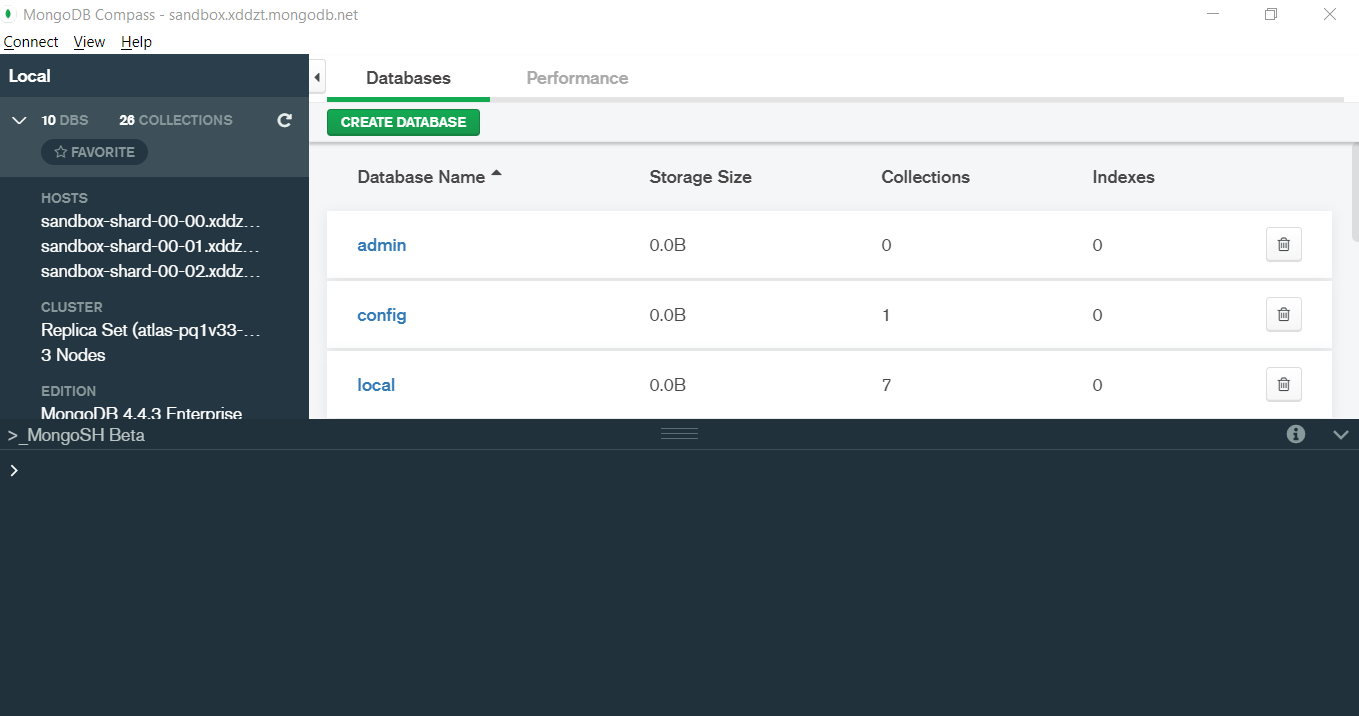The height and width of the screenshot is (716, 1359).
Task: Select host sandbox-shard-00-00 in sidebar
Action: [150, 221]
